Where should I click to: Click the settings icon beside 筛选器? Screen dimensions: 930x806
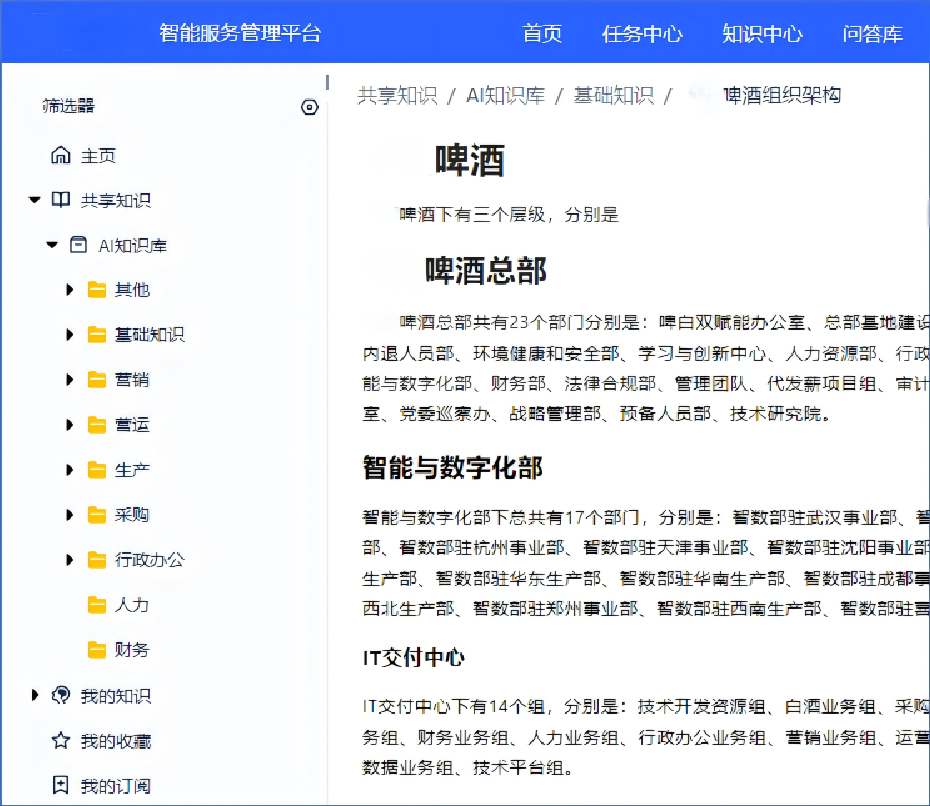click(309, 107)
